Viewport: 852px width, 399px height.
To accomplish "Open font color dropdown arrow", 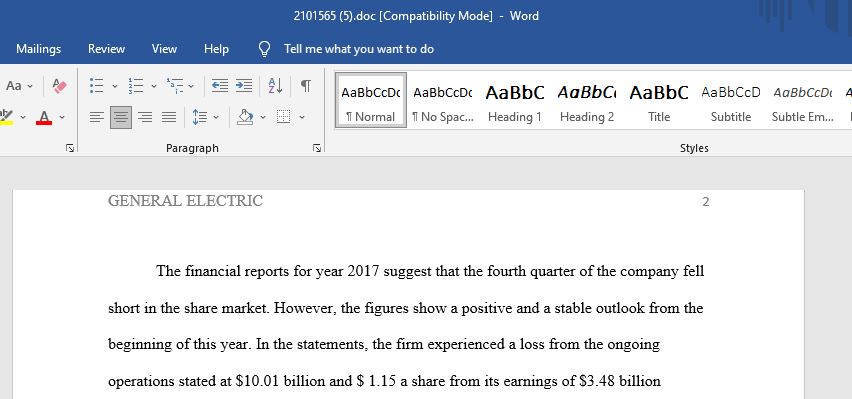I will pyautogui.click(x=62, y=117).
